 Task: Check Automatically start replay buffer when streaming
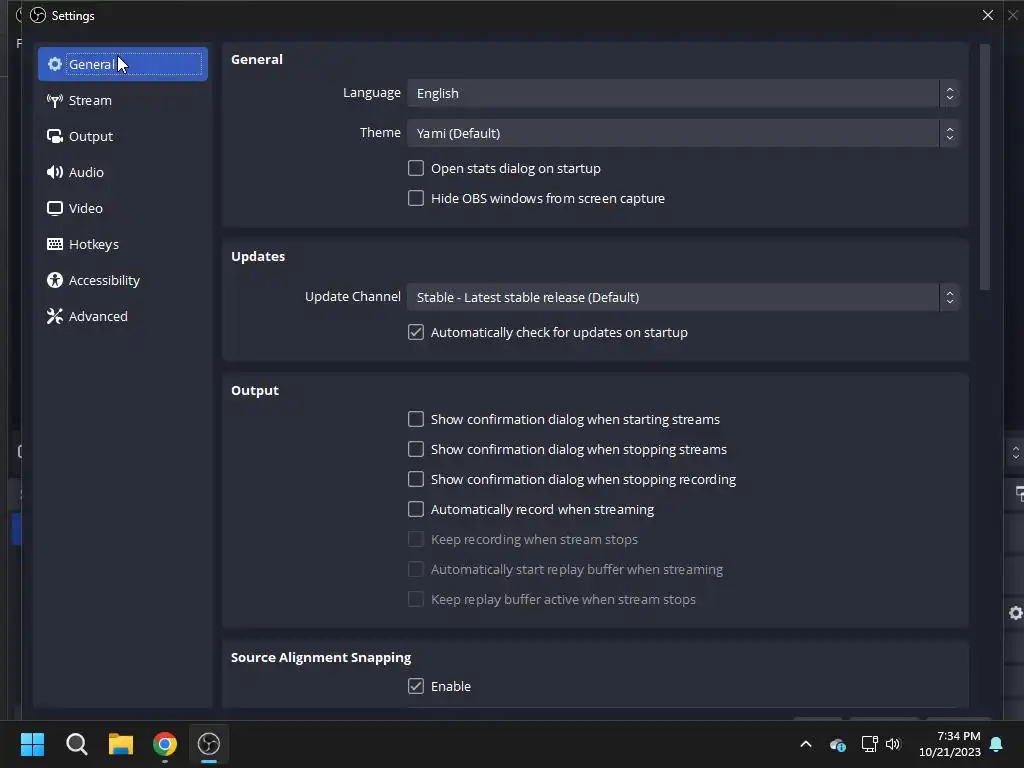pos(416,569)
